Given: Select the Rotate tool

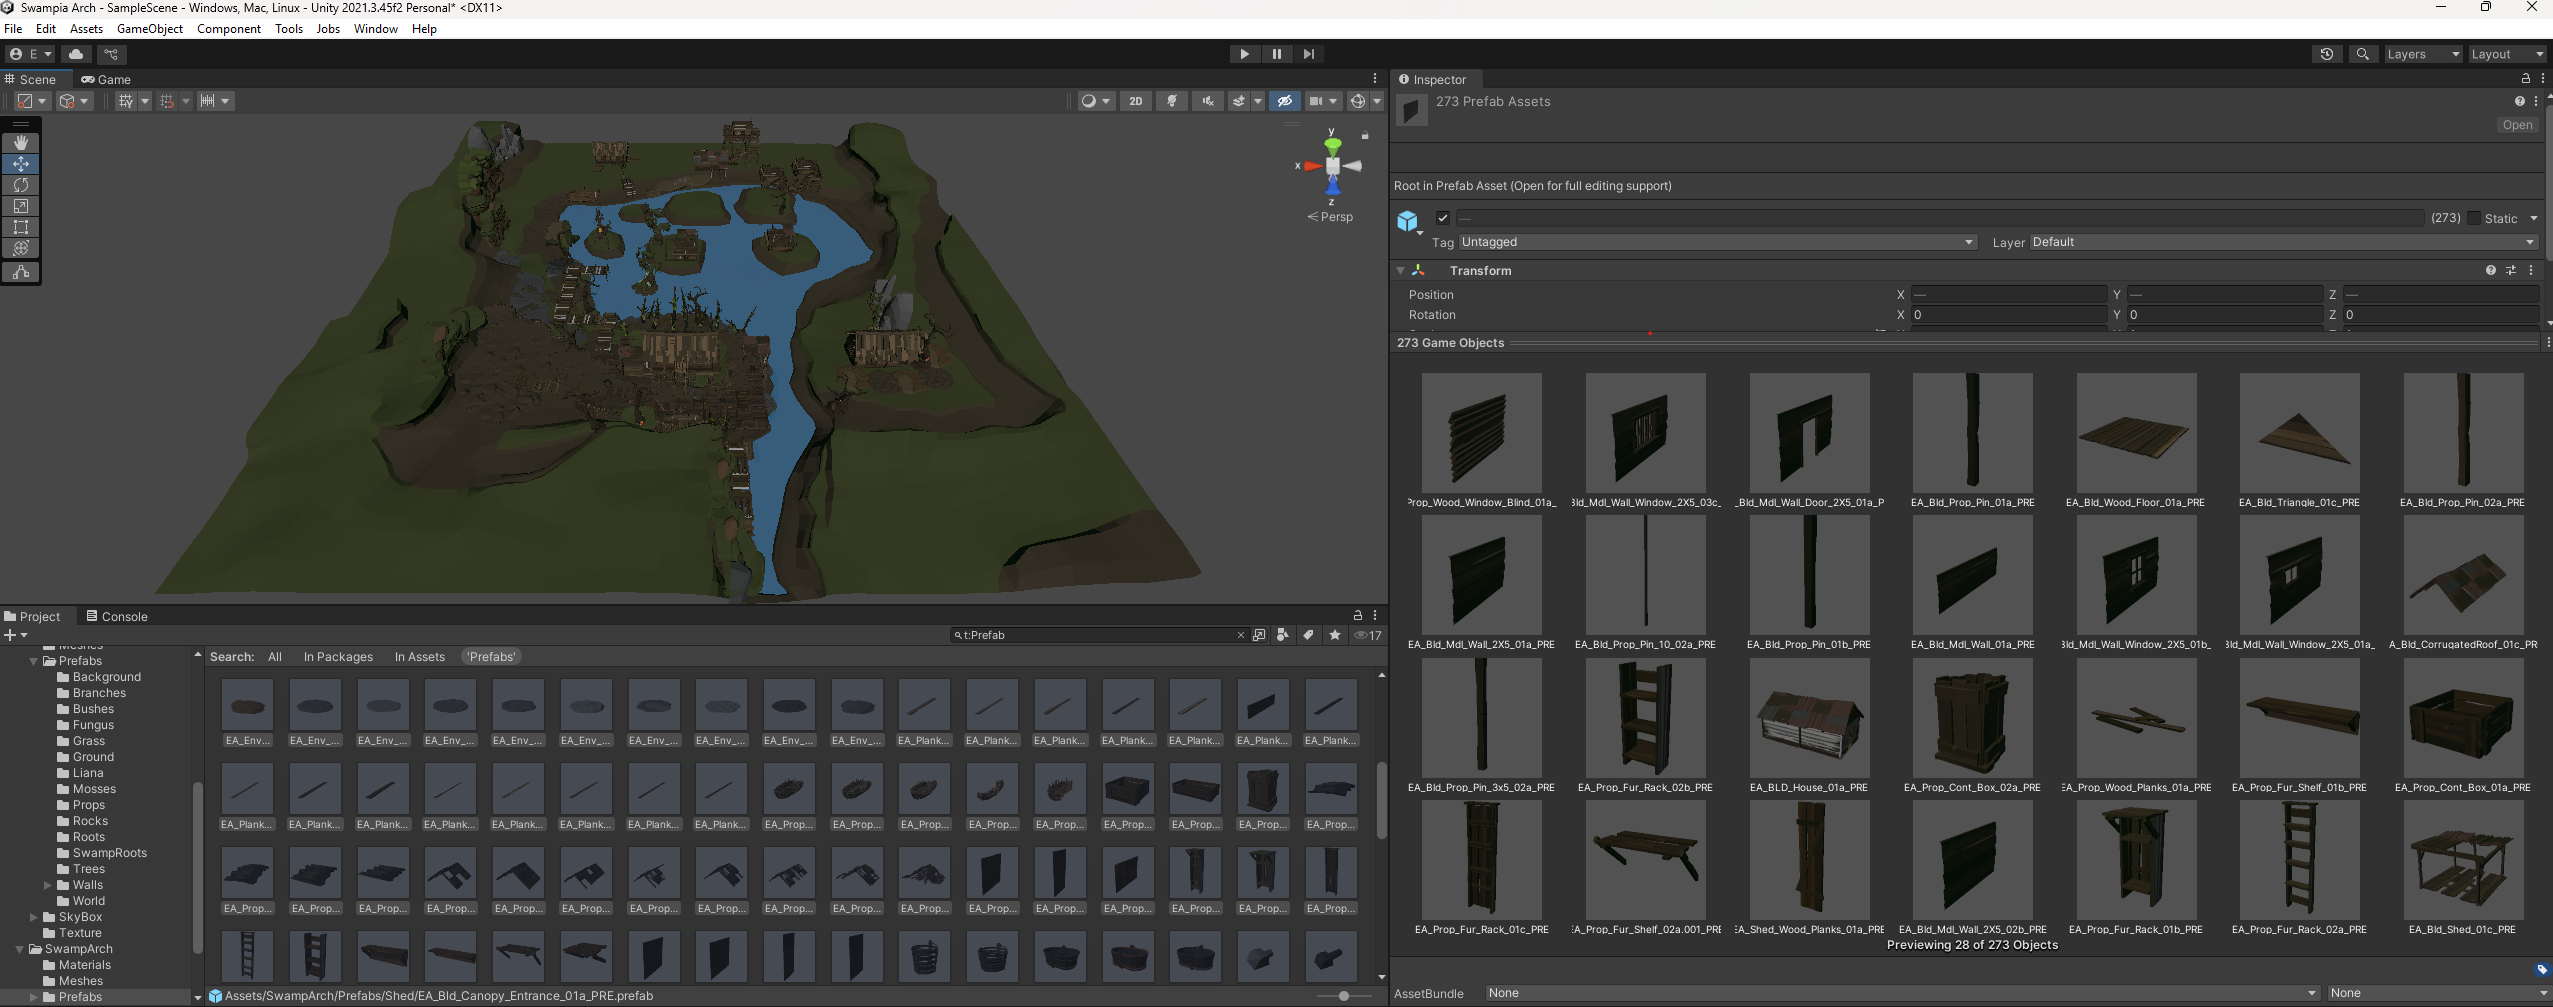Looking at the screenshot, I should pyautogui.click(x=21, y=185).
